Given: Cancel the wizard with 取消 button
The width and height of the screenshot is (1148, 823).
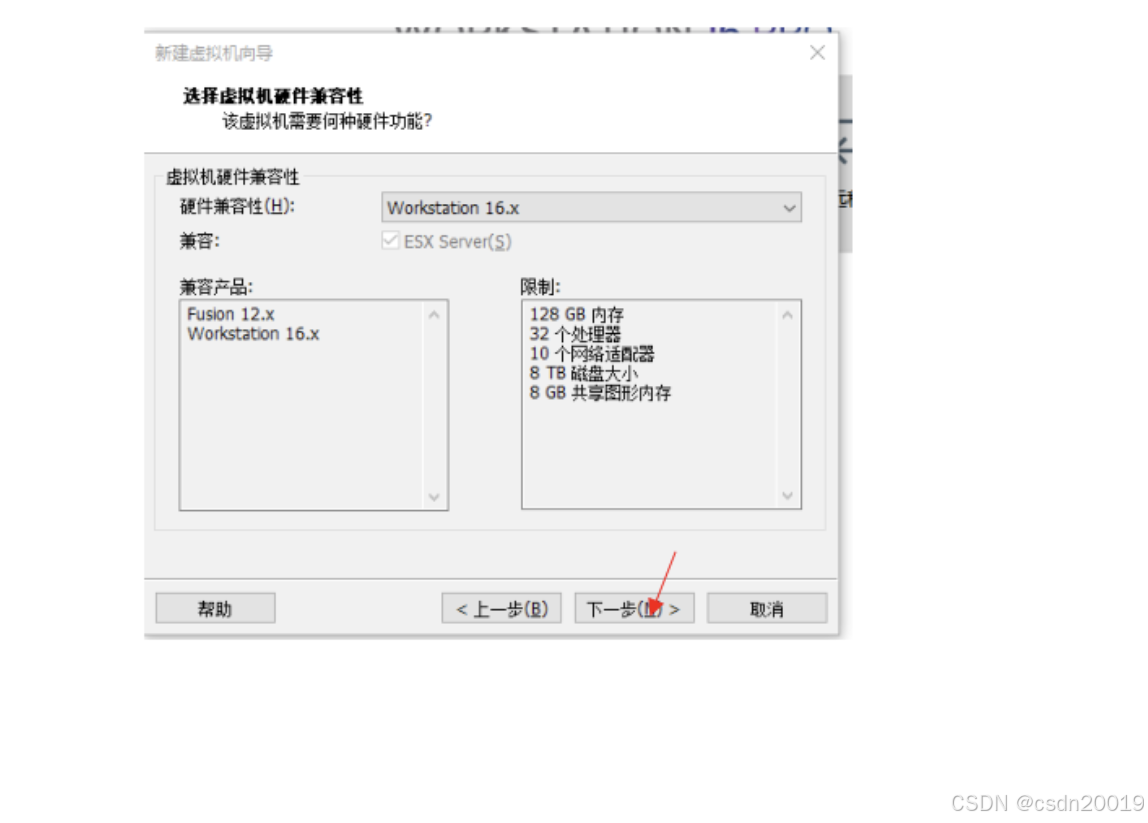Looking at the screenshot, I should pos(767,608).
